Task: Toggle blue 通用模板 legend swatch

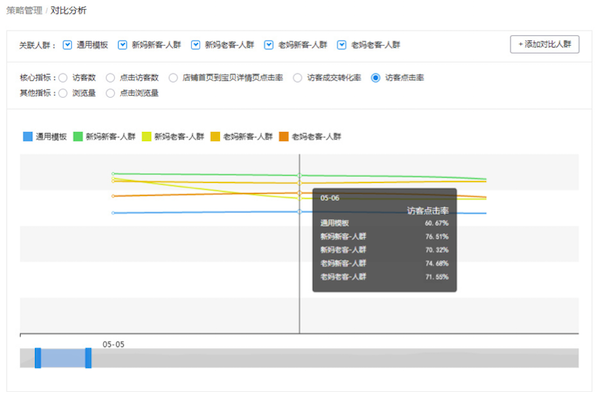Action: pyautogui.click(x=28, y=137)
